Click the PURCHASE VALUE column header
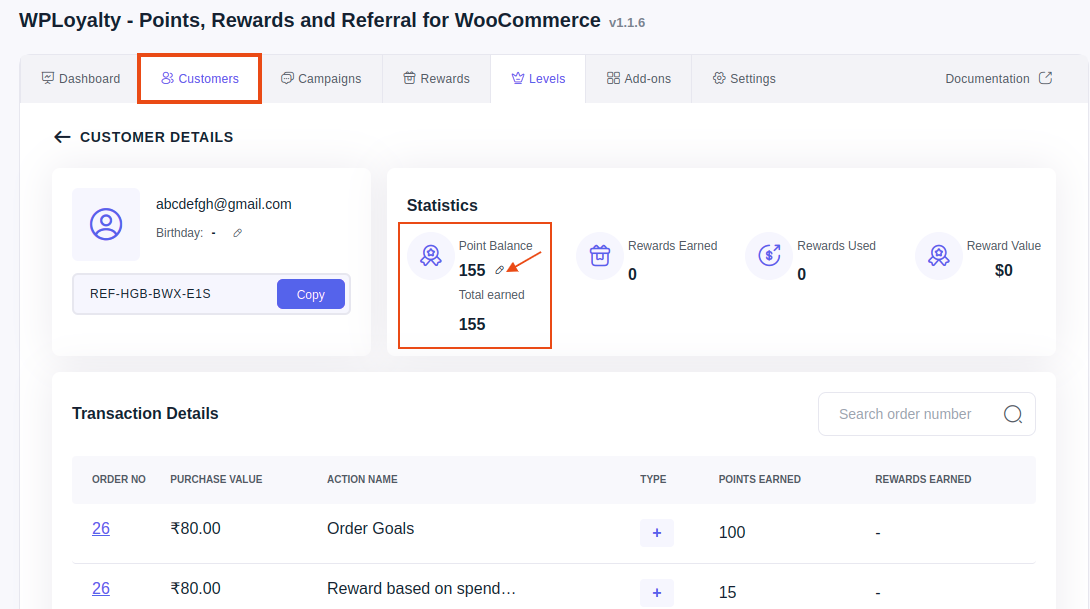 point(216,480)
